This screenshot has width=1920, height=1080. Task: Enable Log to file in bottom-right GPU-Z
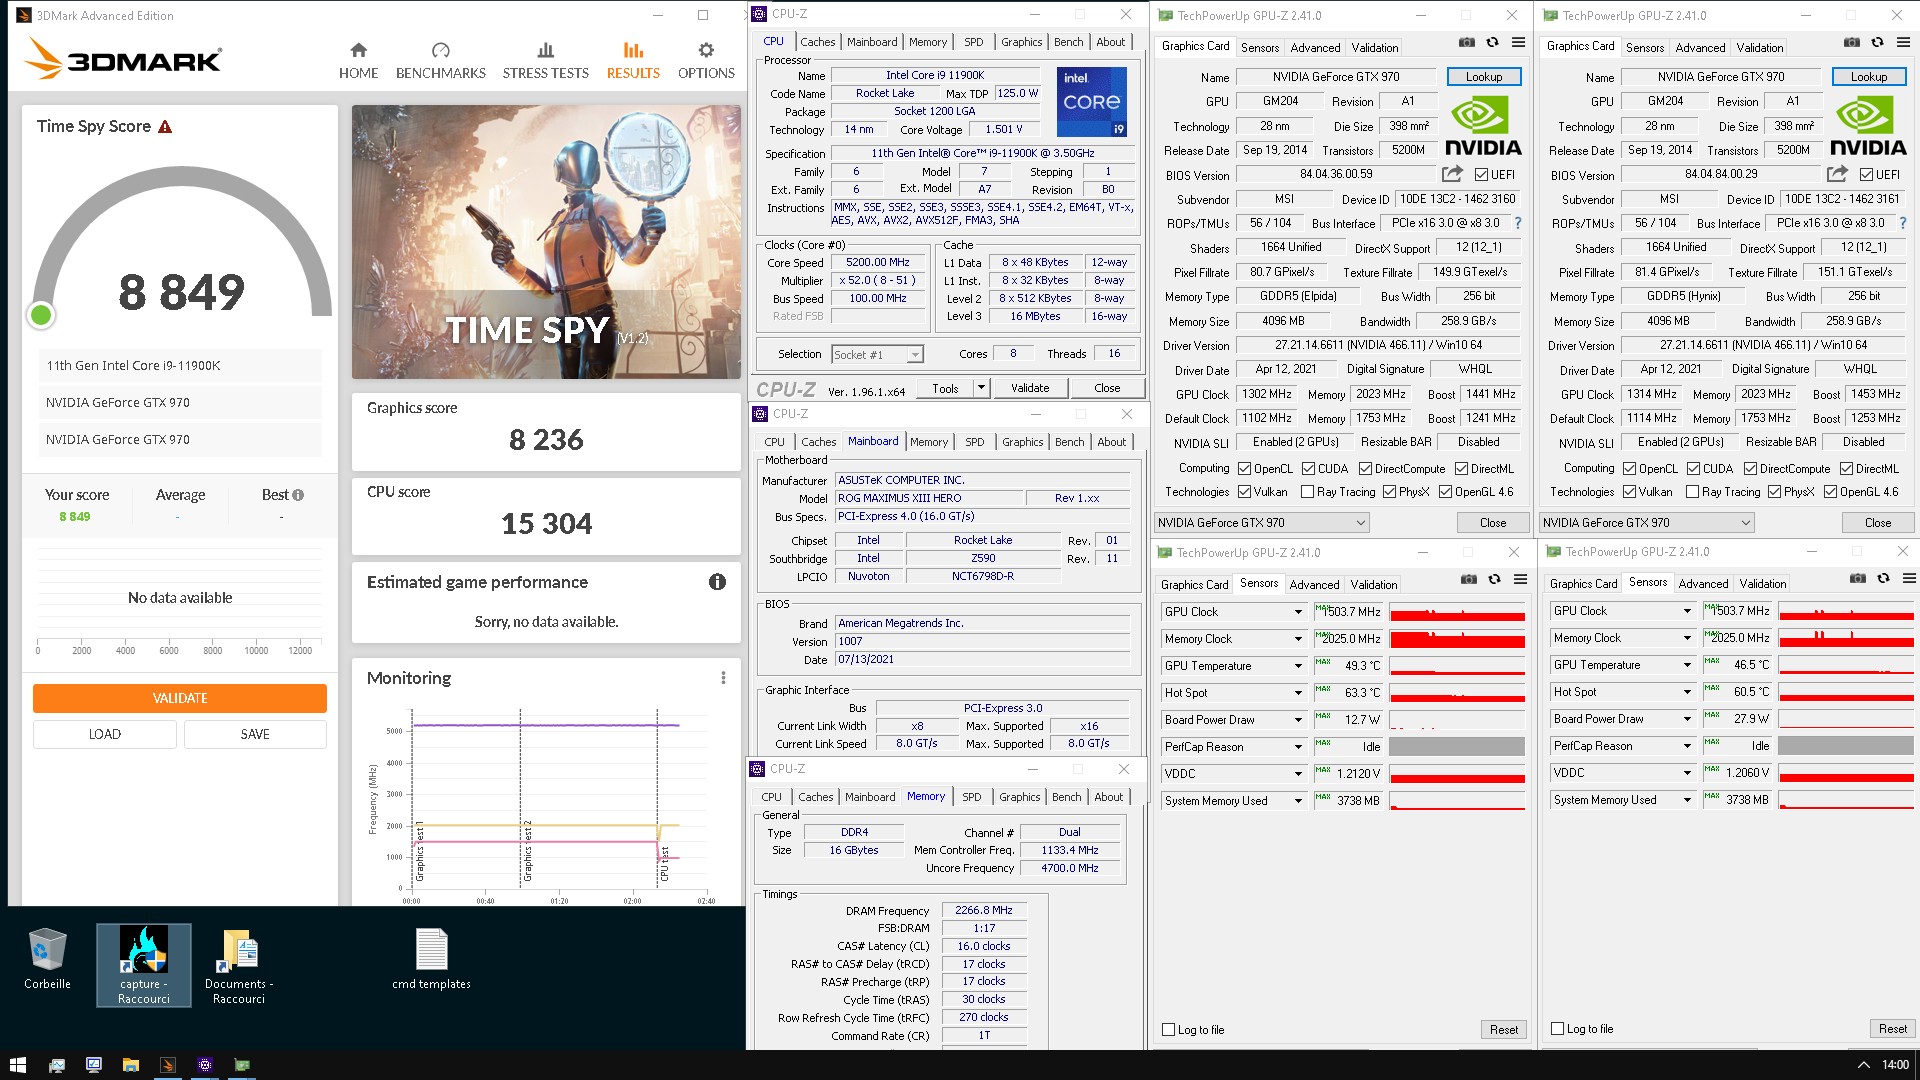click(1557, 1028)
